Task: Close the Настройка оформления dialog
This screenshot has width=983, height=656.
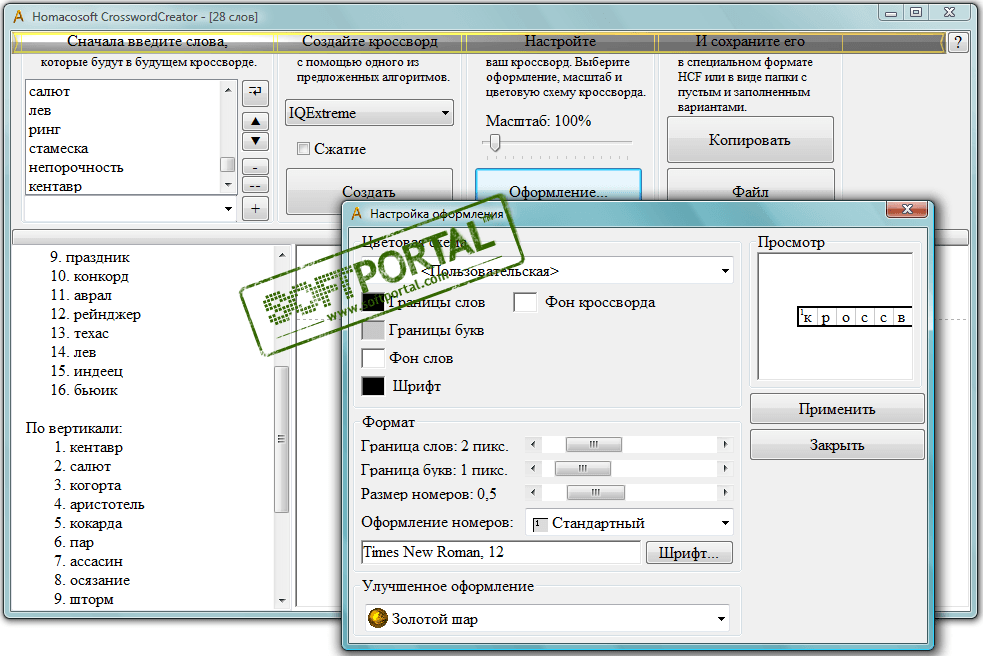Action: tap(907, 209)
